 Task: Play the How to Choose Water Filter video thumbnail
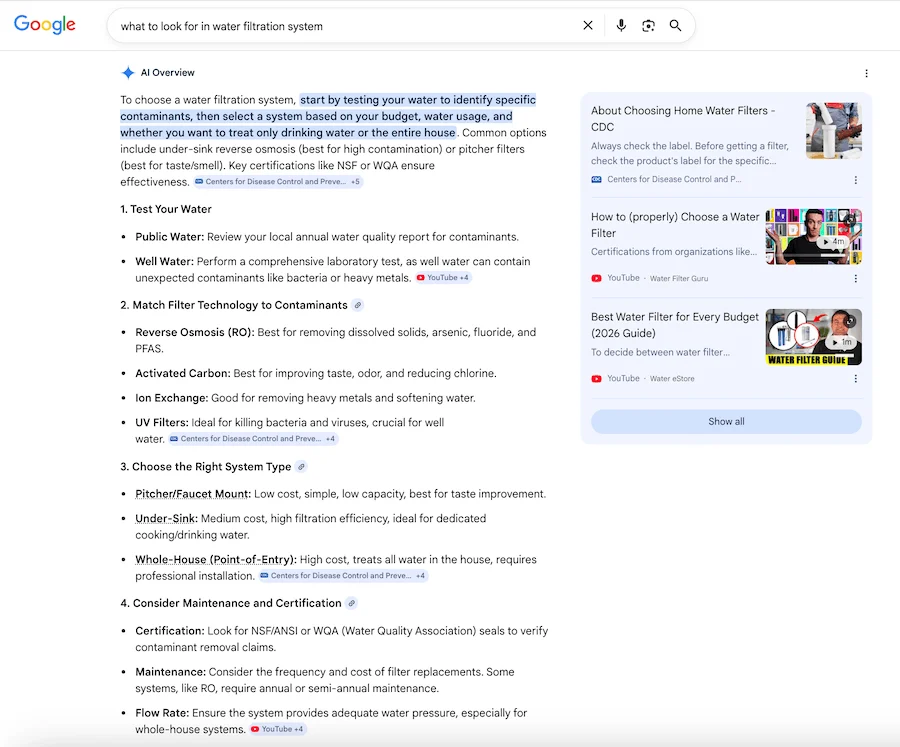(x=813, y=236)
